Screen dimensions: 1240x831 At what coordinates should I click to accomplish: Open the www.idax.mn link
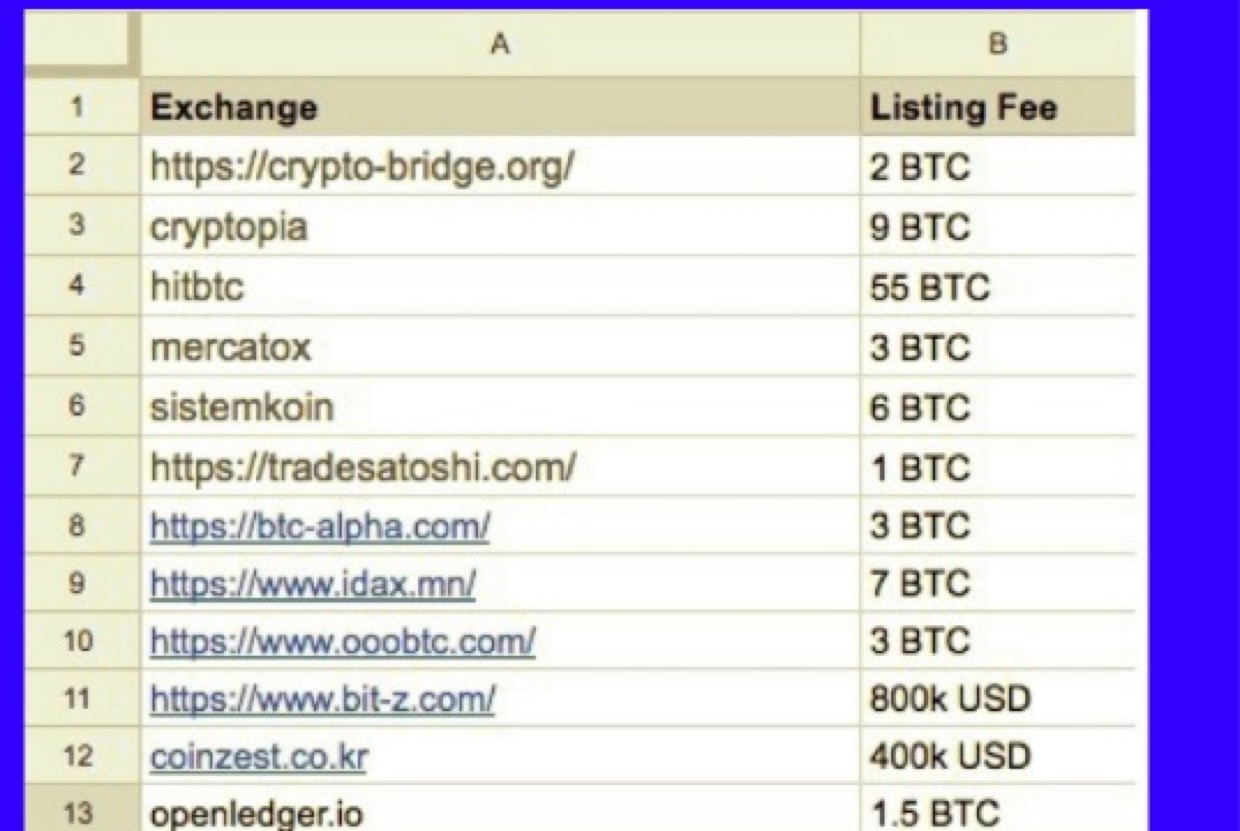pyautogui.click(x=312, y=585)
